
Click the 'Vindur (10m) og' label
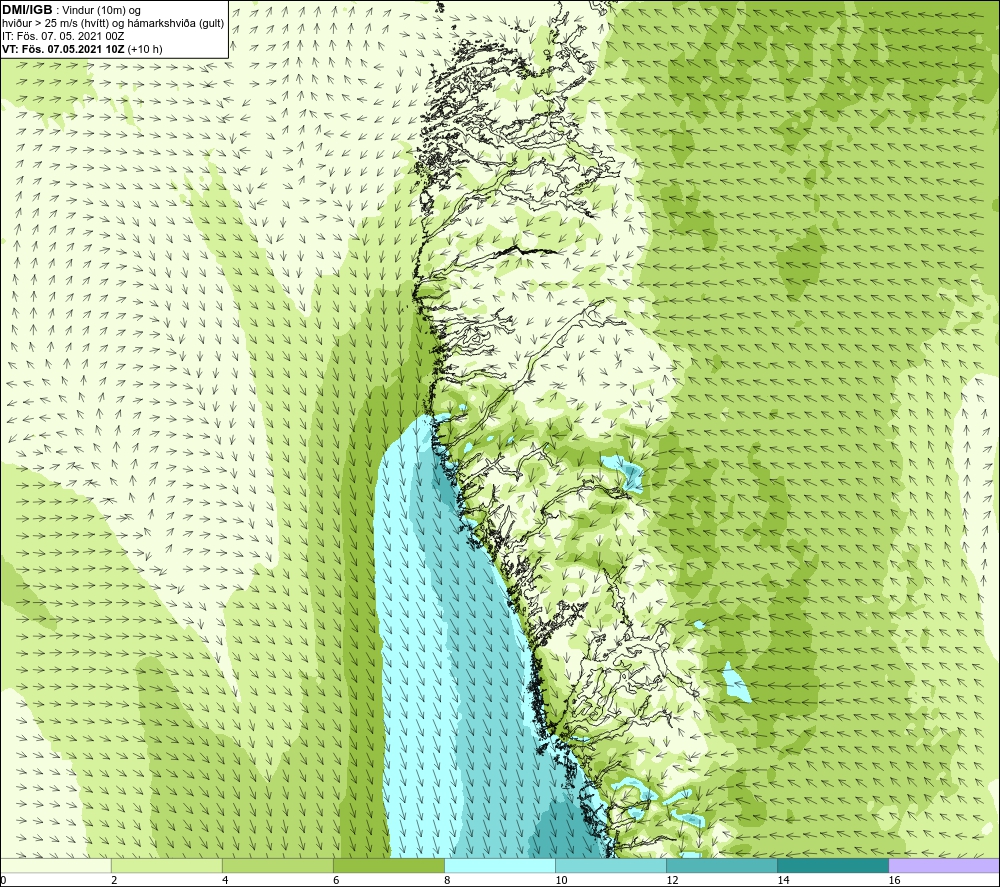102,11
